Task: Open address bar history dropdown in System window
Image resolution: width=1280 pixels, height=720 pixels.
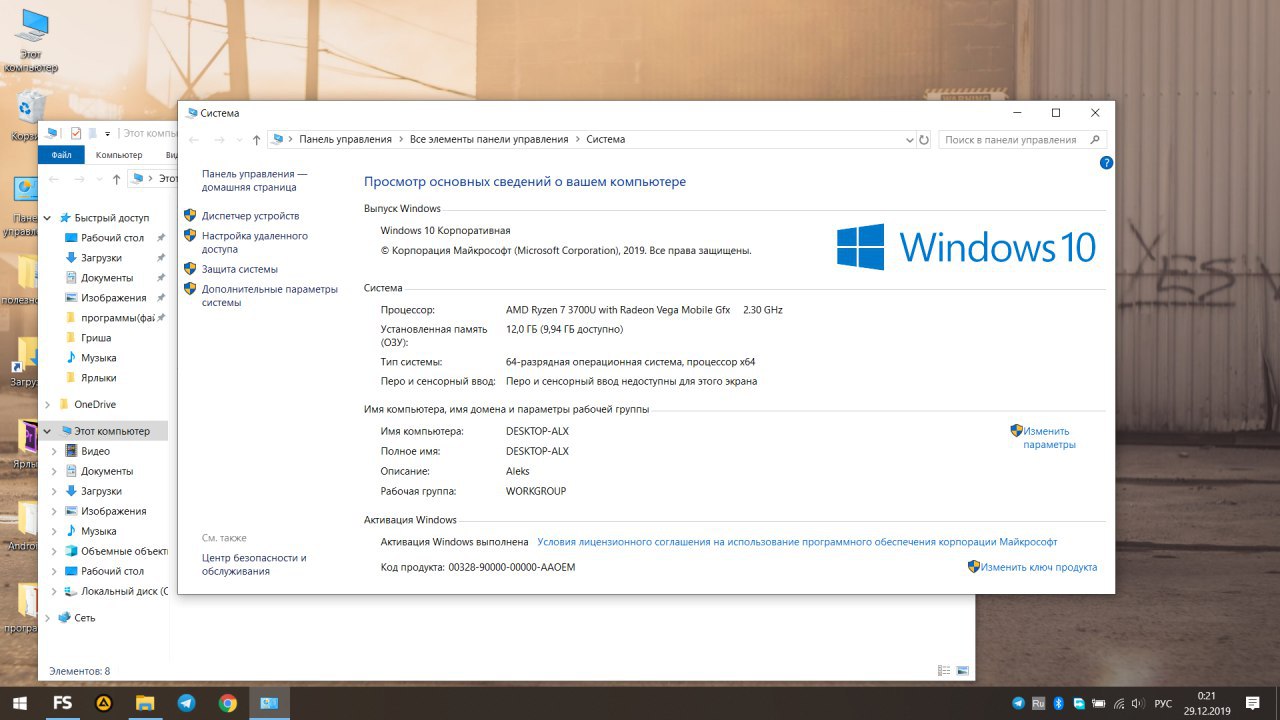Action: click(908, 140)
